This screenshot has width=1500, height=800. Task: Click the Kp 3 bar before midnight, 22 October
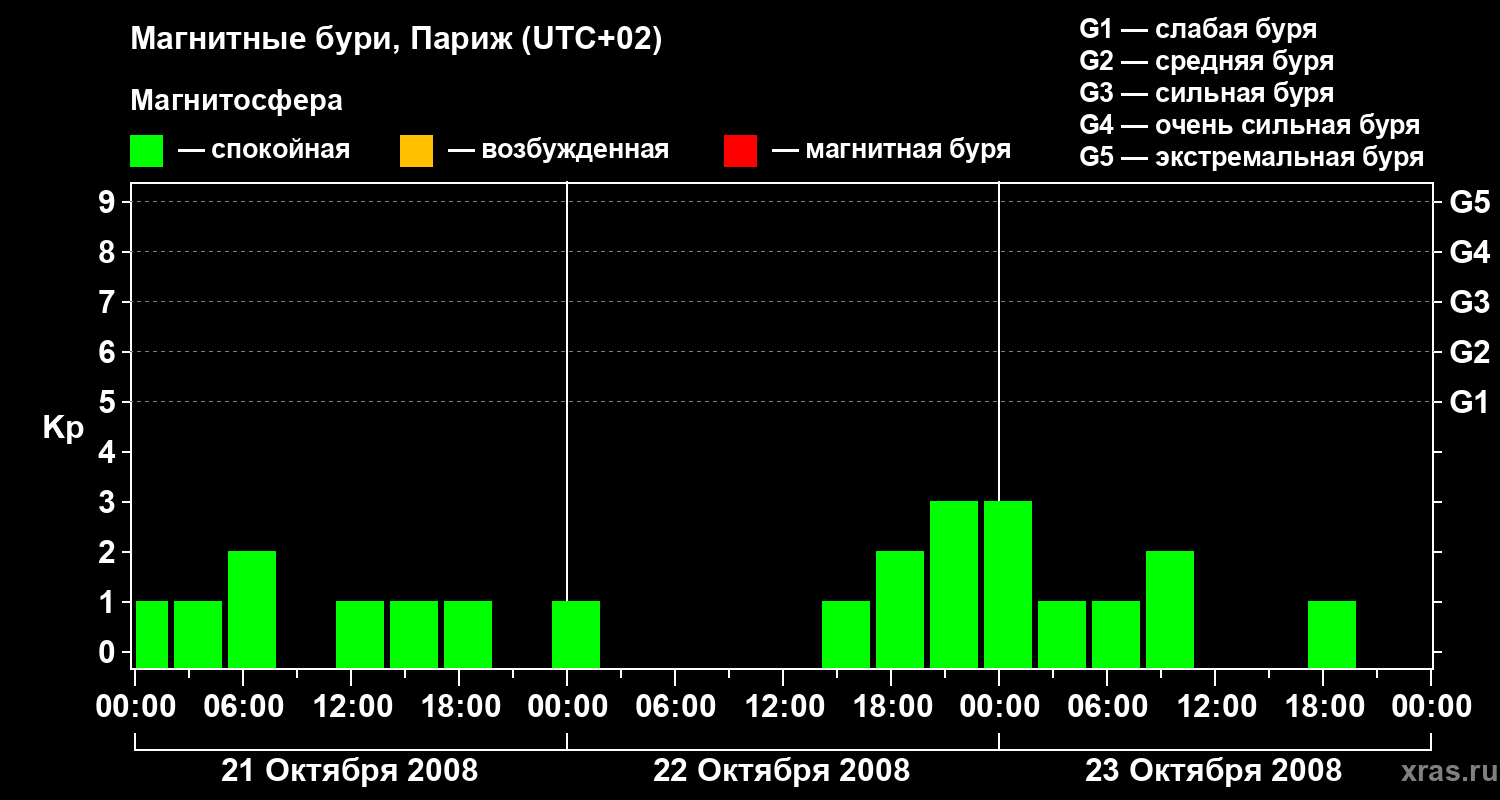(x=954, y=585)
